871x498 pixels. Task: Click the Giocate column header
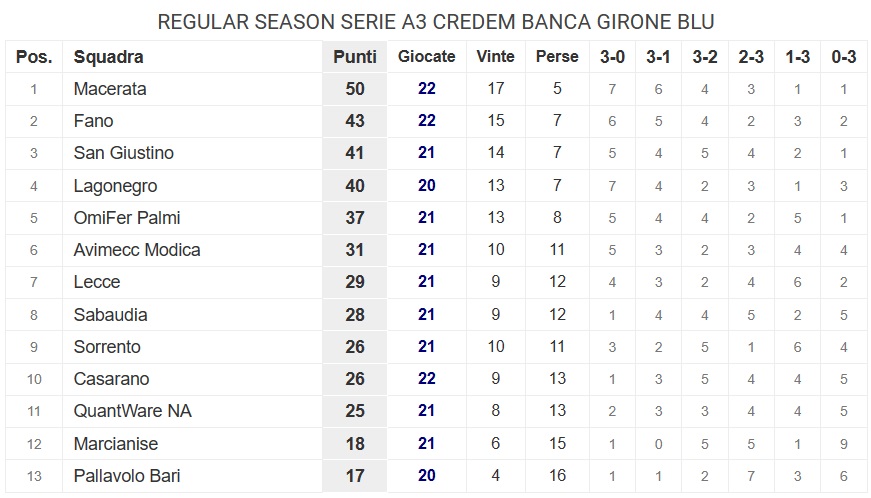click(x=426, y=57)
